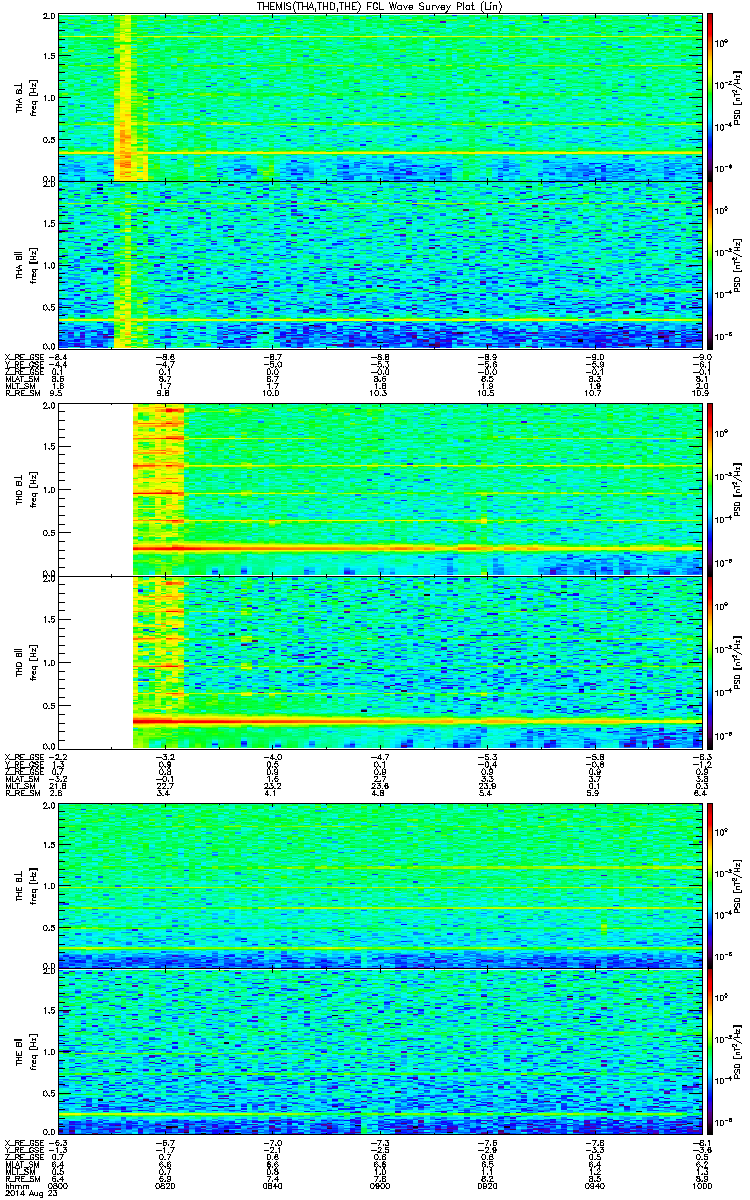Click the X_RE_GSE value -2.2 under THD panels

pos(59,757)
